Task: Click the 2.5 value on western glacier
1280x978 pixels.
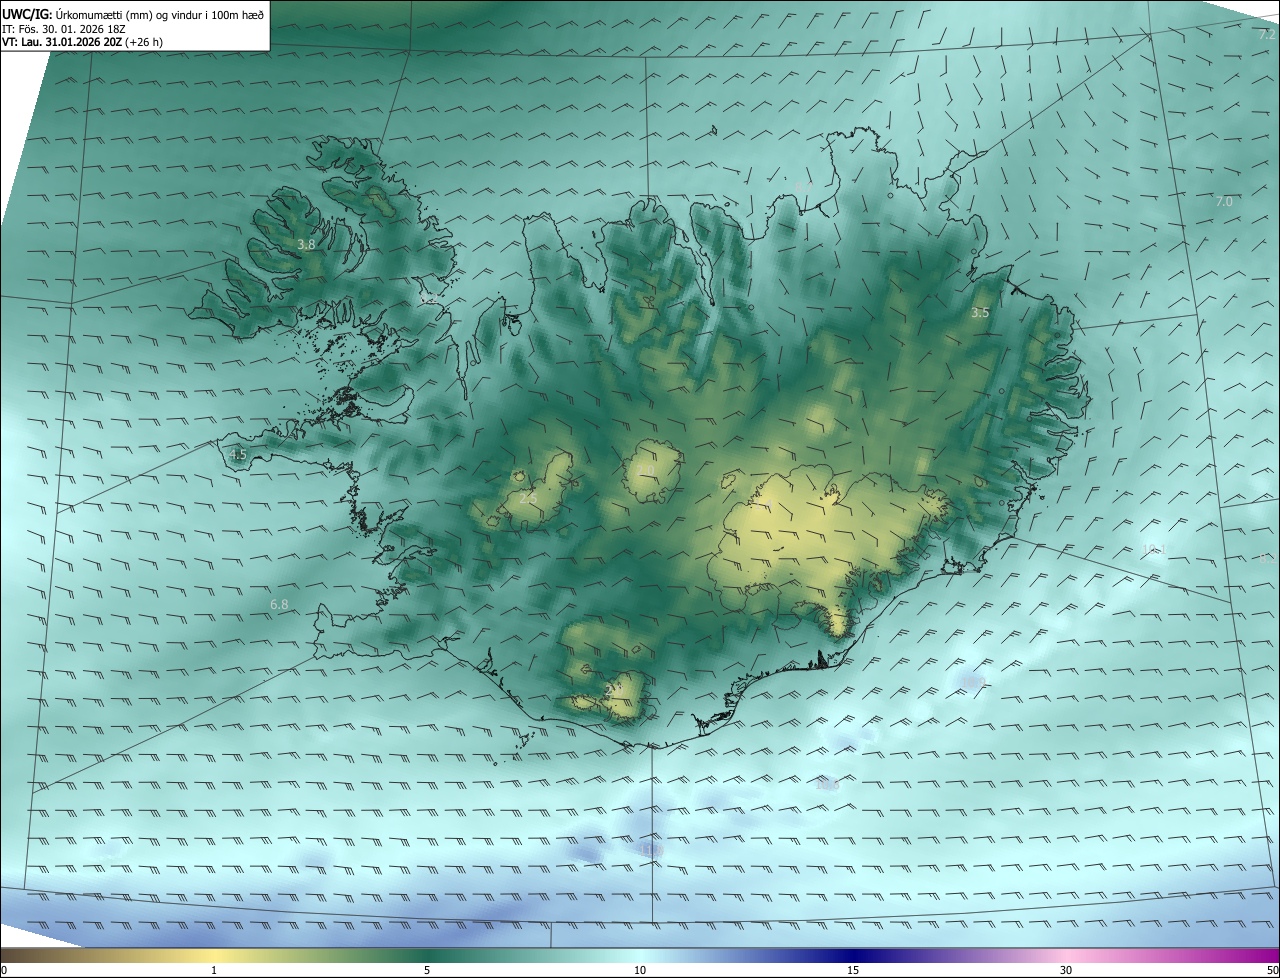Action: pos(528,498)
